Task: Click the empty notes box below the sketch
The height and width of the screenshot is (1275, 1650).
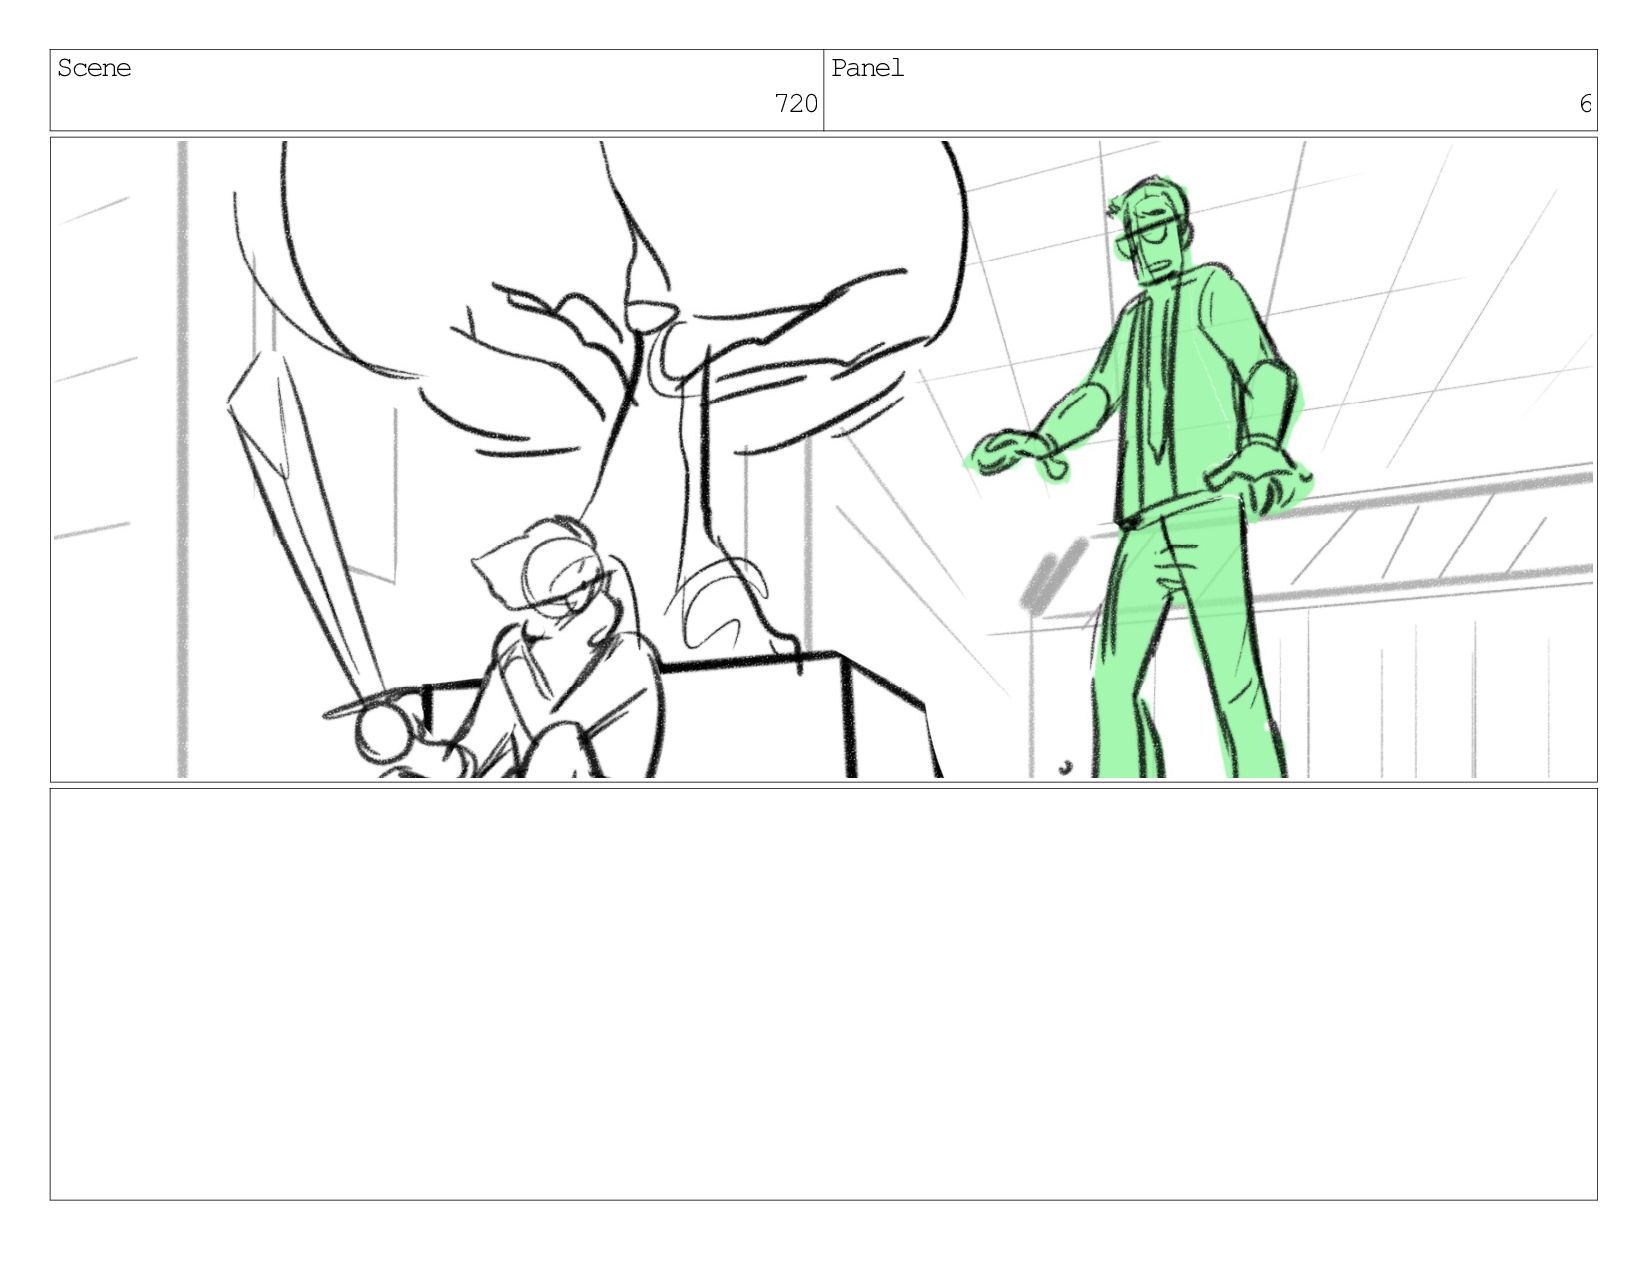Action: pyautogui.click(x=823, y=994)
